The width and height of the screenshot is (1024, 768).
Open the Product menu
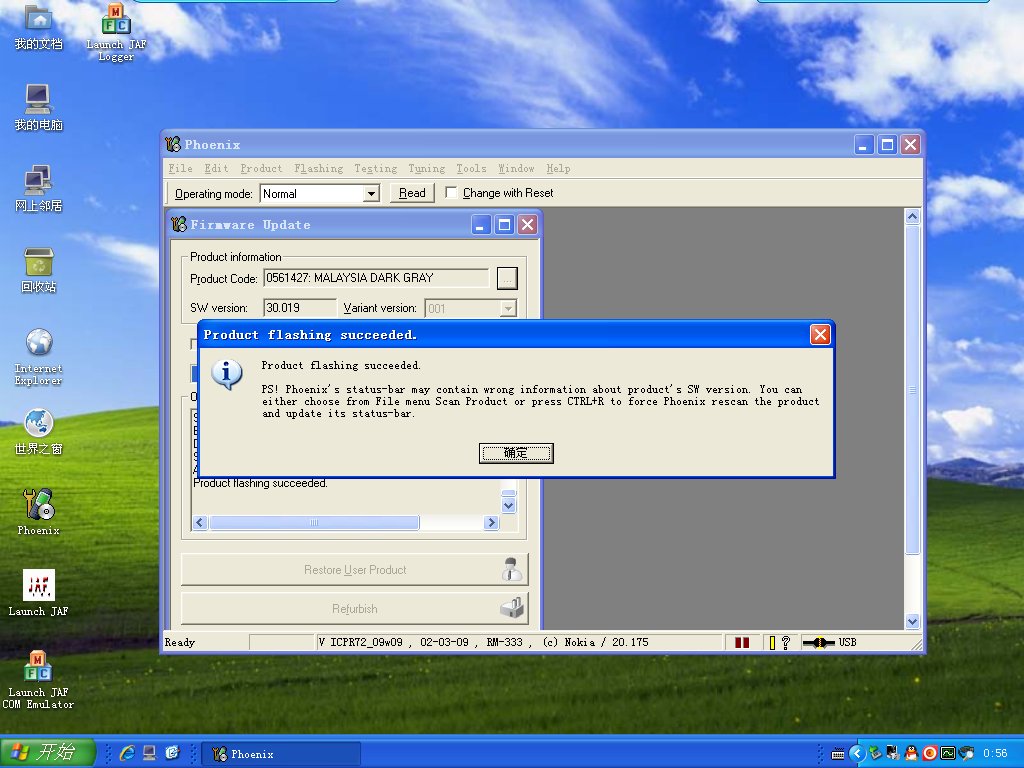pos(261,168)
